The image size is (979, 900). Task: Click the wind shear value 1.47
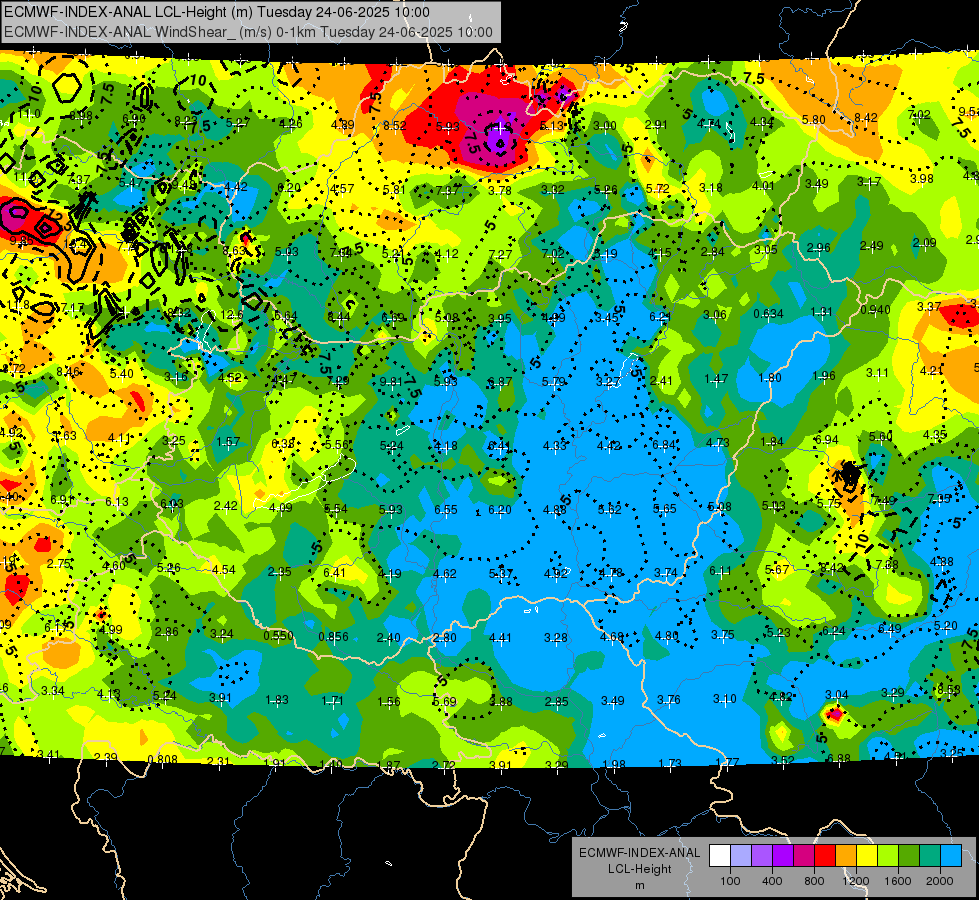(716, 379)
